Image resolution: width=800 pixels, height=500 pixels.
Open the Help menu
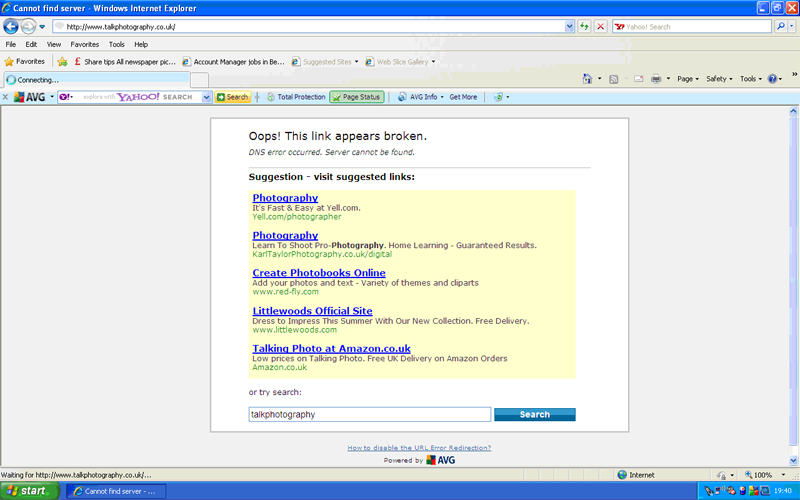pyautogui.click(x=141, y=44)
